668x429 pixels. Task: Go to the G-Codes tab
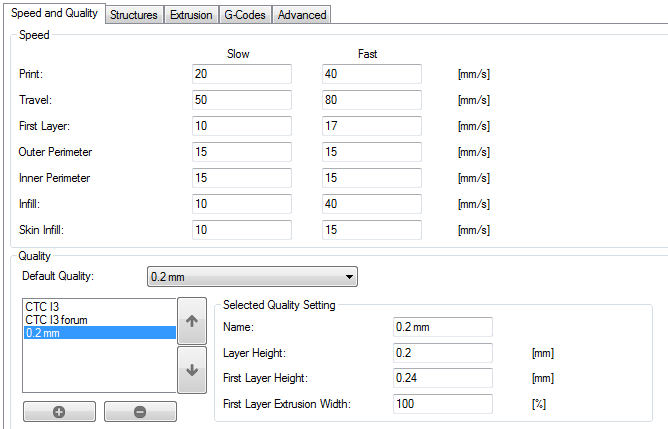click(245, 15)
